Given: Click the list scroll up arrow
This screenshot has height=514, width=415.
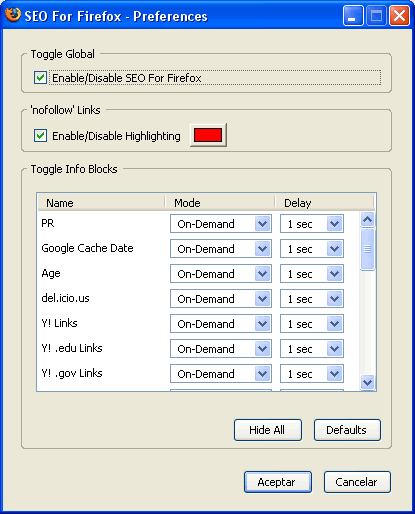Looking at the screenshot, I should (367, 219).
